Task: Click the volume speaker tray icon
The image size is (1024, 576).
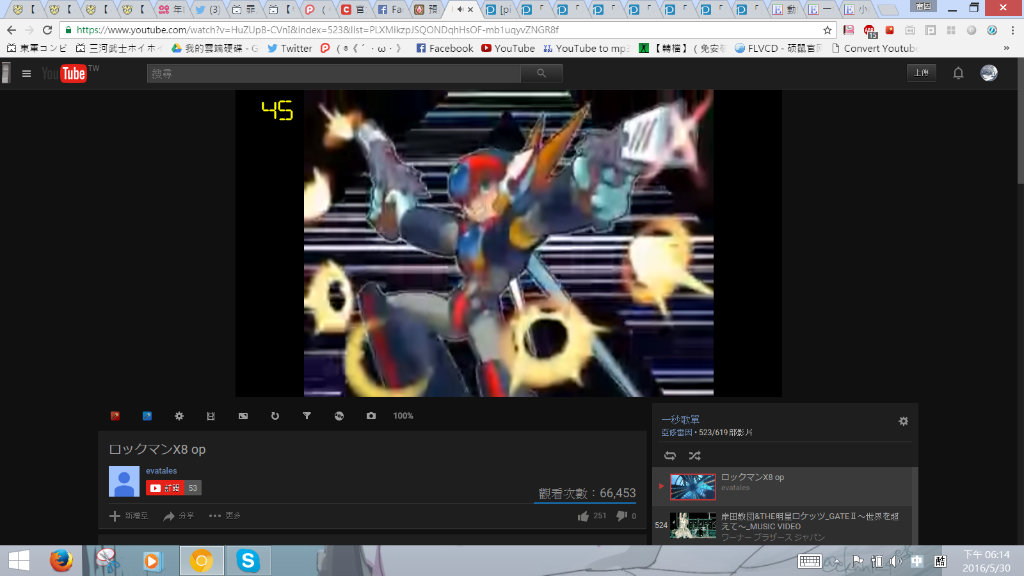Action: tap(895, 561)
